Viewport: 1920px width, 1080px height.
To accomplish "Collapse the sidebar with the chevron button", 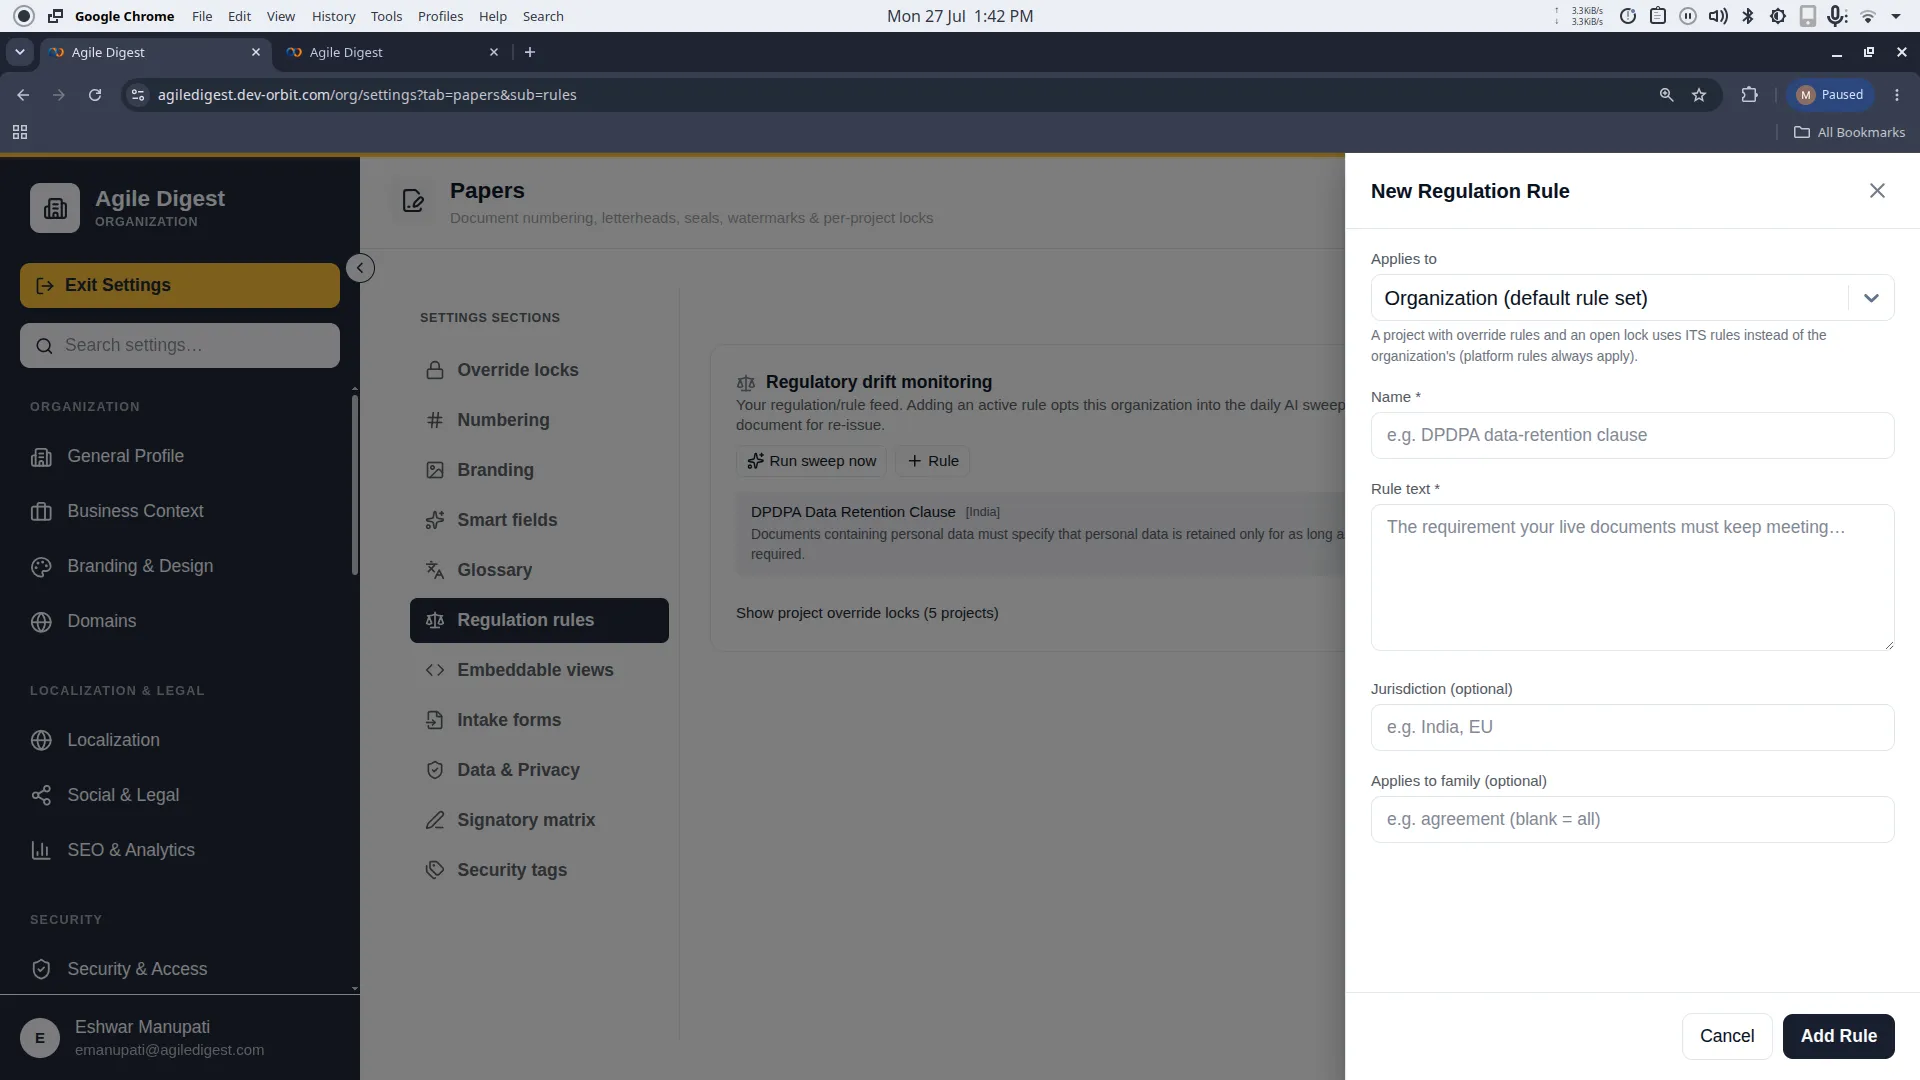I will [360, 268].
